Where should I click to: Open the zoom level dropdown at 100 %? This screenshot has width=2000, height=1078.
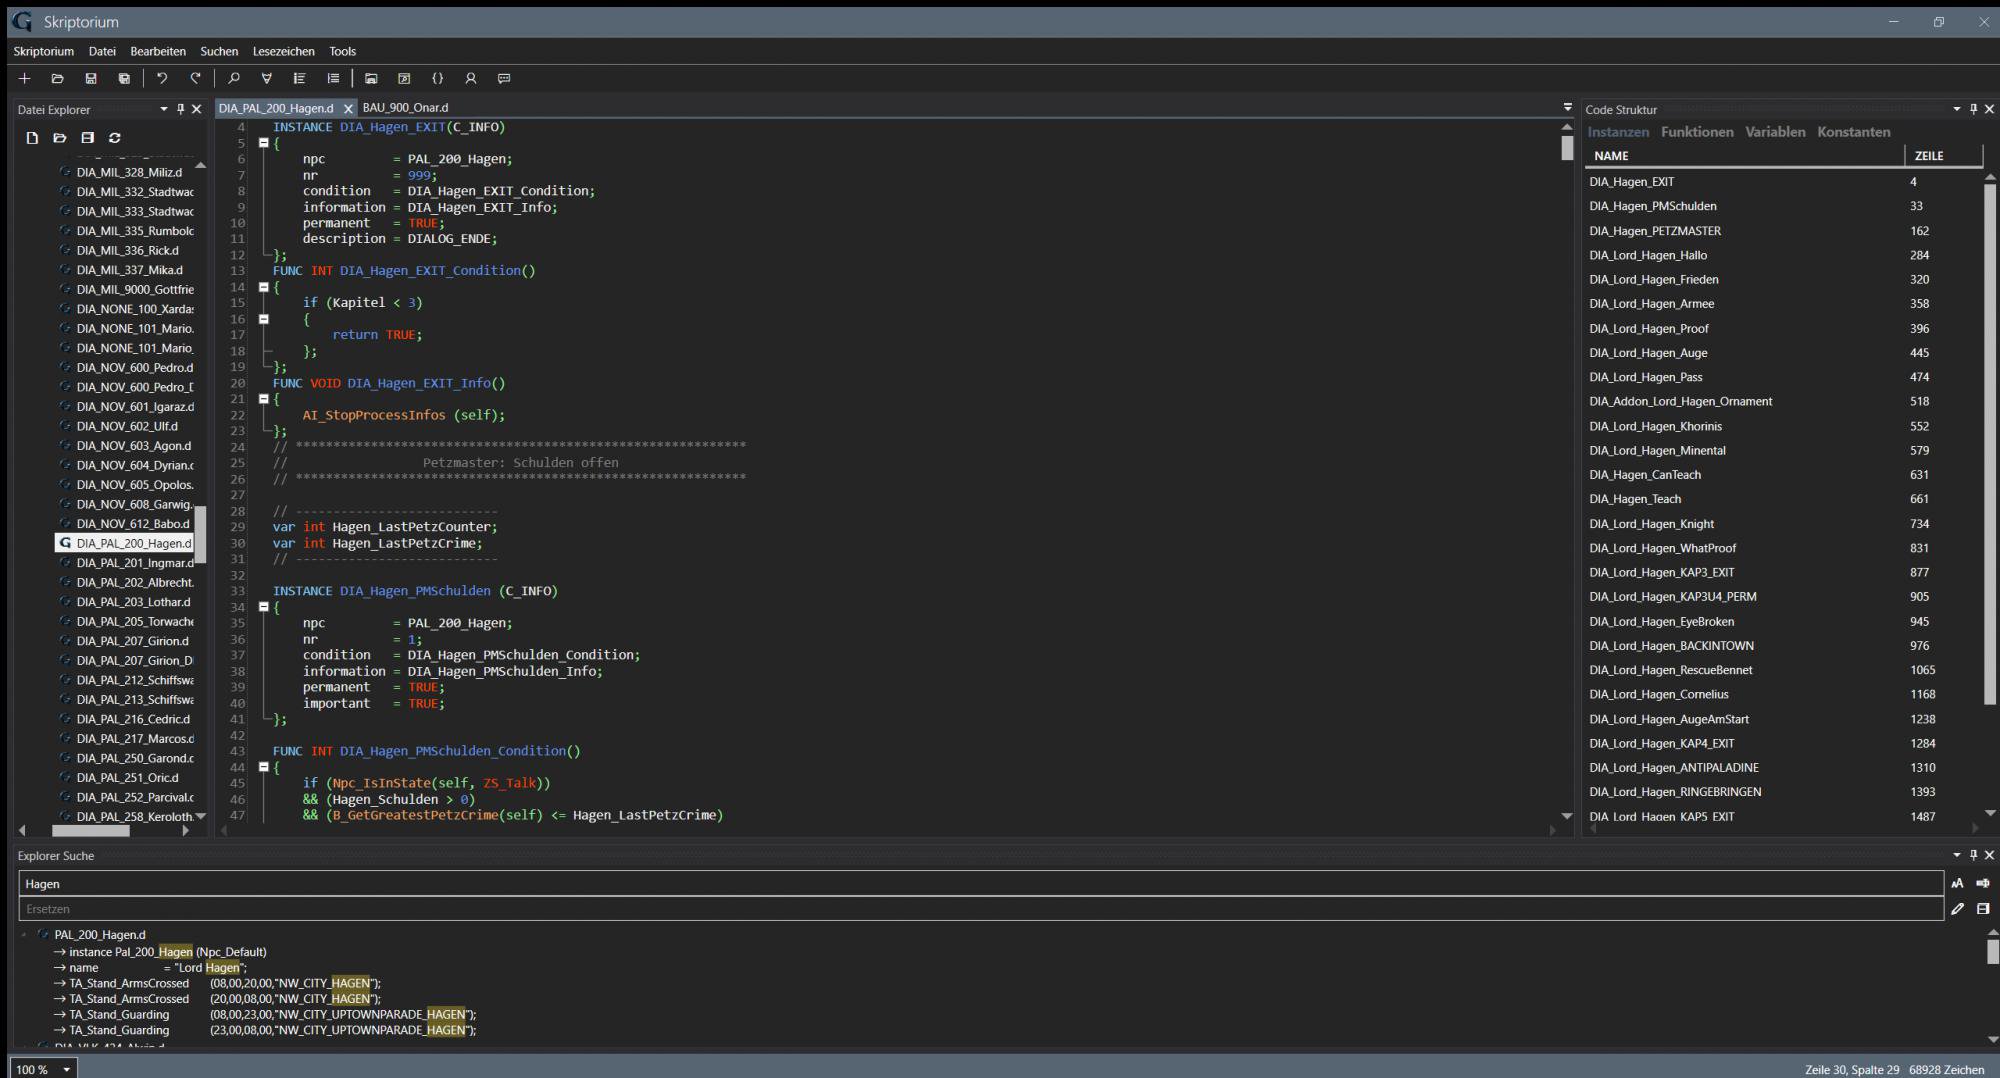(x=67, y=1069)
